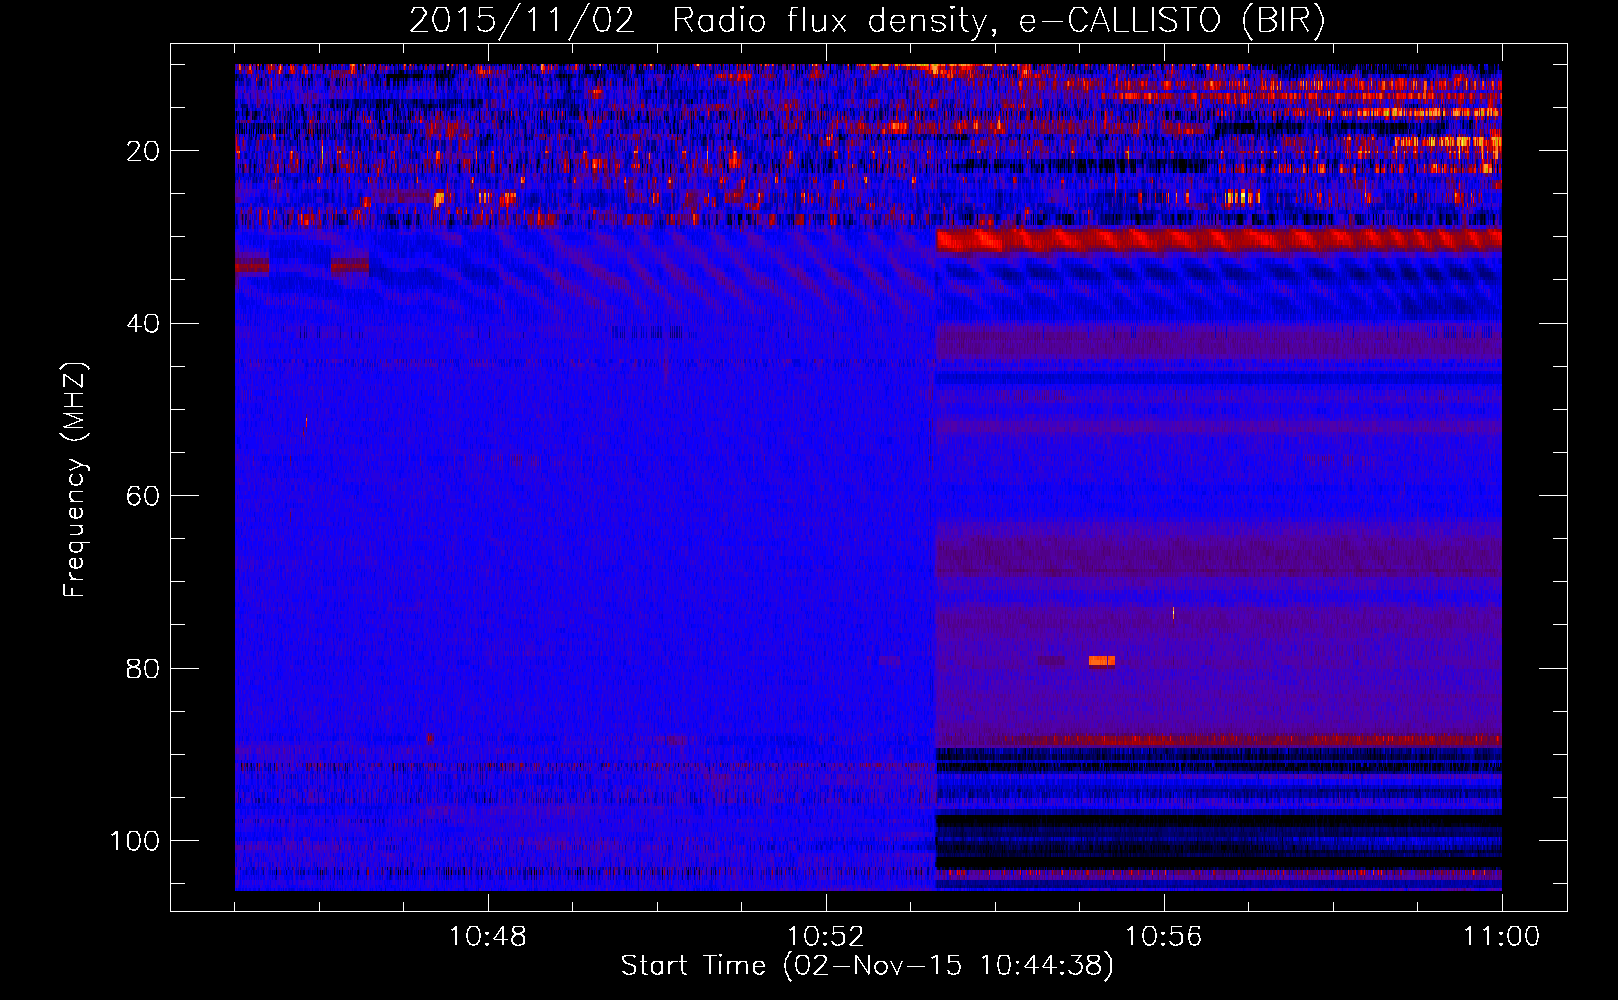Click the 'Frequency (MHZ)' y-axis label
Image resolution: width=1618 pixels, height=1000 pixels.
(x=75, y=480)
